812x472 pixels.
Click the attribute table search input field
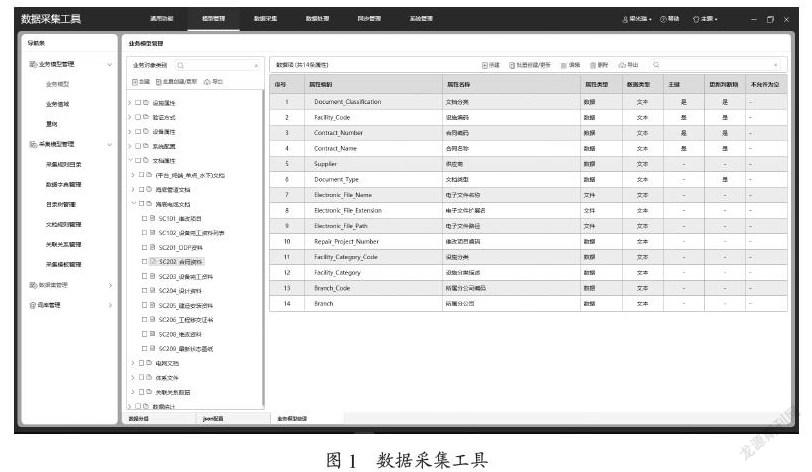717,65
